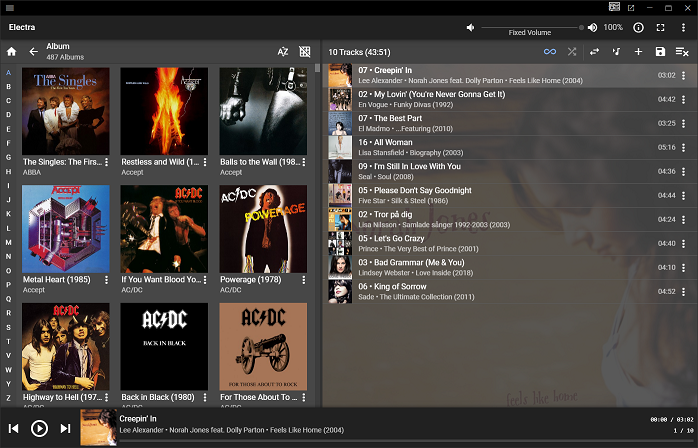This screenshot has height=448, width=698.
Task: Jump to letter A in index
Action: (x=8, y=73)
